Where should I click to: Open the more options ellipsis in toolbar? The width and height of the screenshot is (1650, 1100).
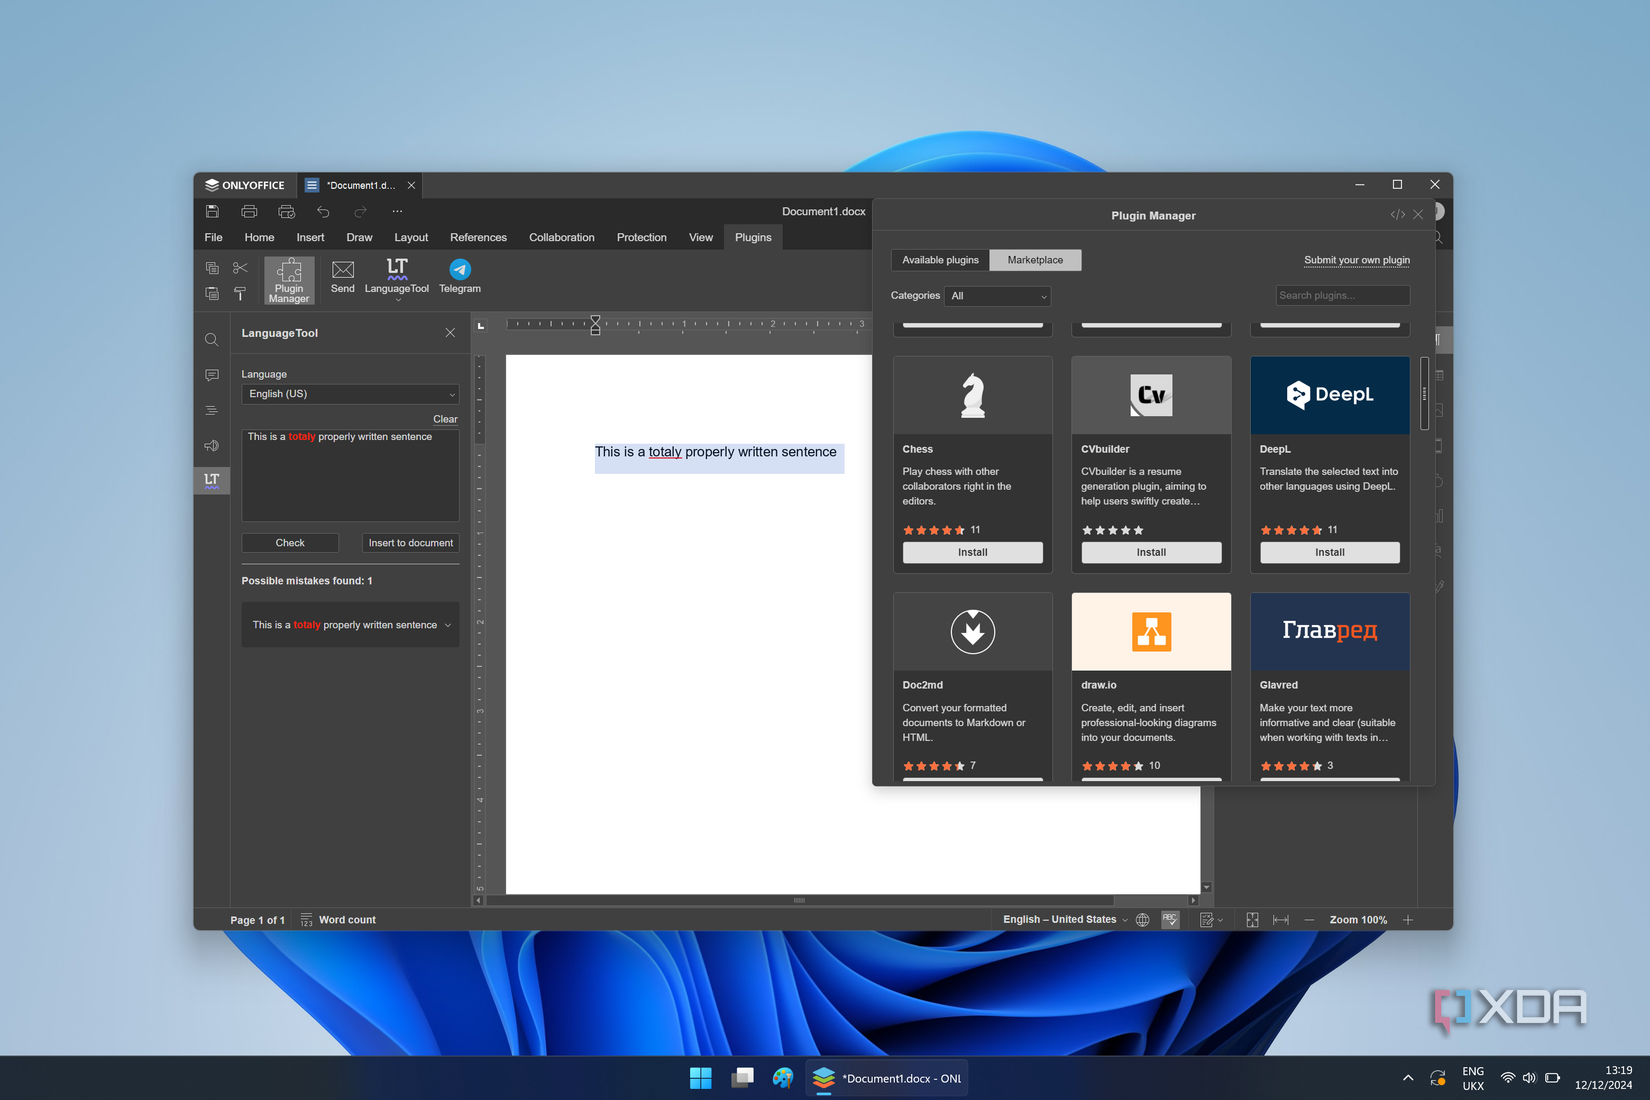[397, 211]
